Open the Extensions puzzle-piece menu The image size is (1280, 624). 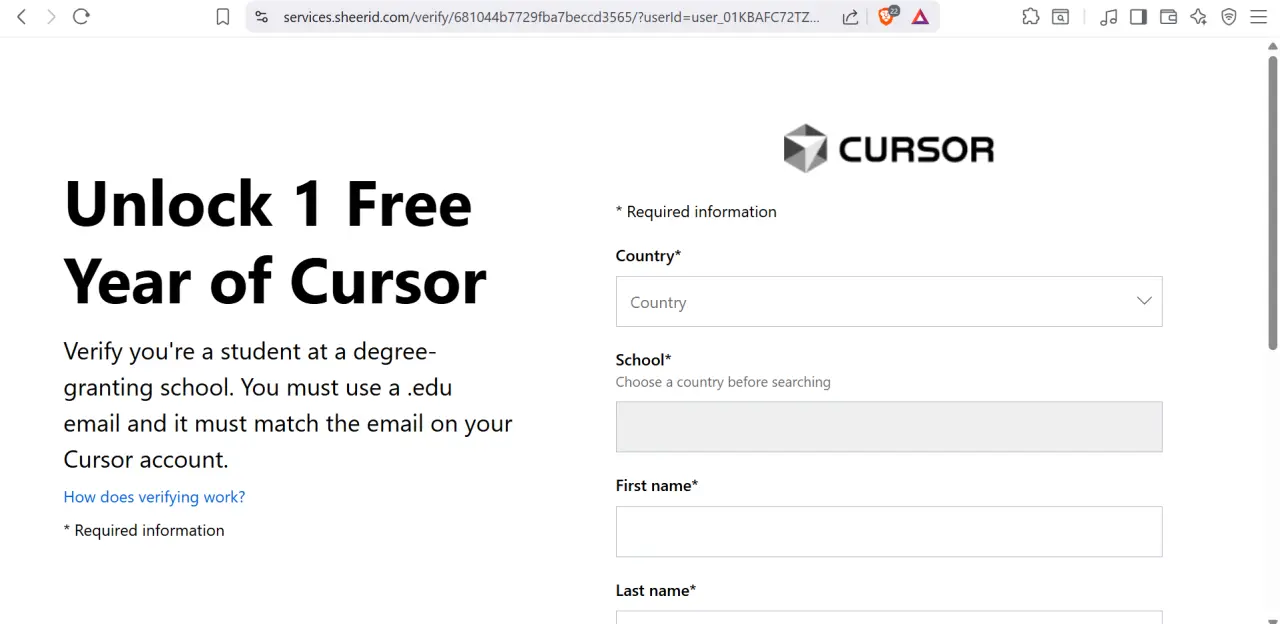click(1031, 17)
